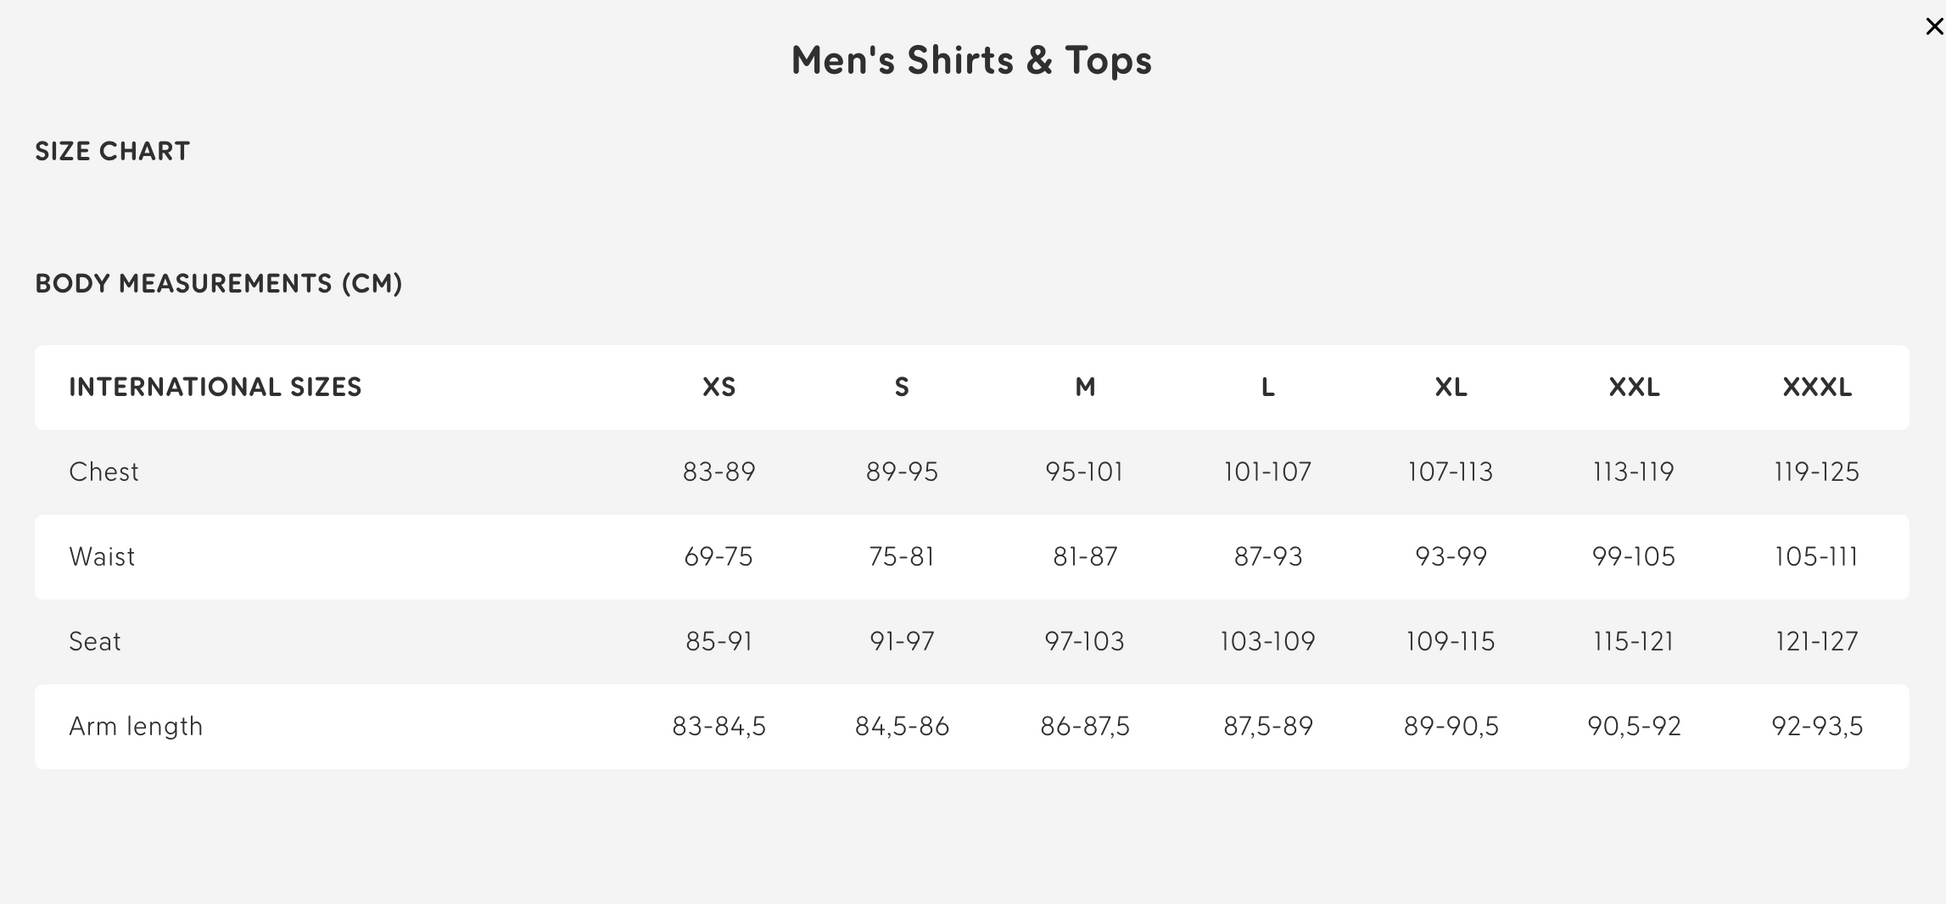Select the L size column header
The width and height of the screenshot is (1946, 904).
[1266, 388]
